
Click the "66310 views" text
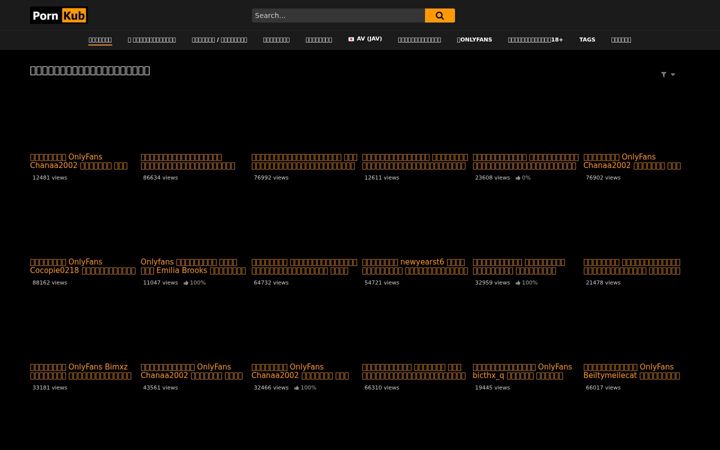point(382,388)
